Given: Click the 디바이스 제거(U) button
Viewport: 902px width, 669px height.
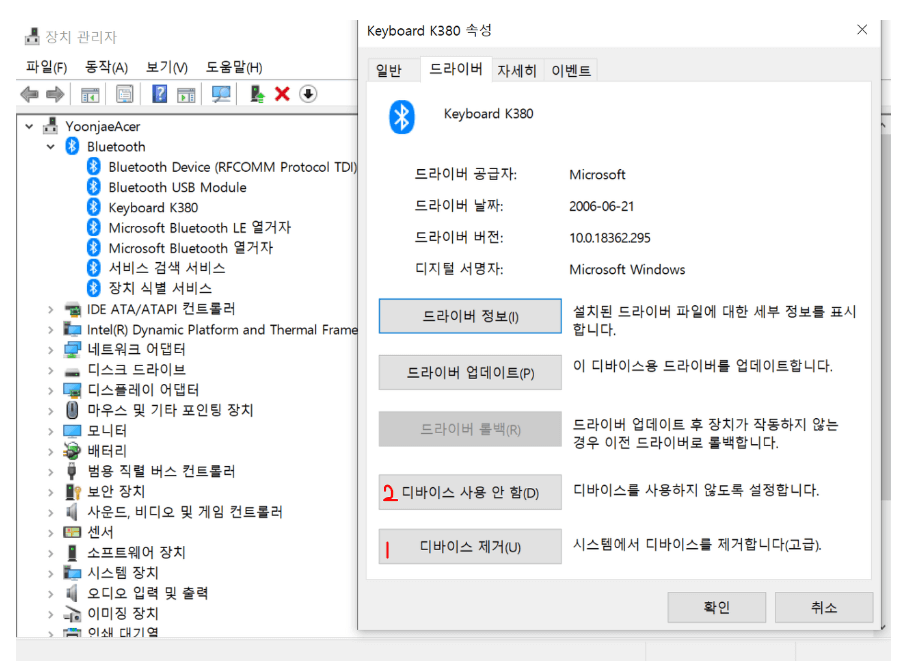Looking at the screenshot, I should point(470,546).
